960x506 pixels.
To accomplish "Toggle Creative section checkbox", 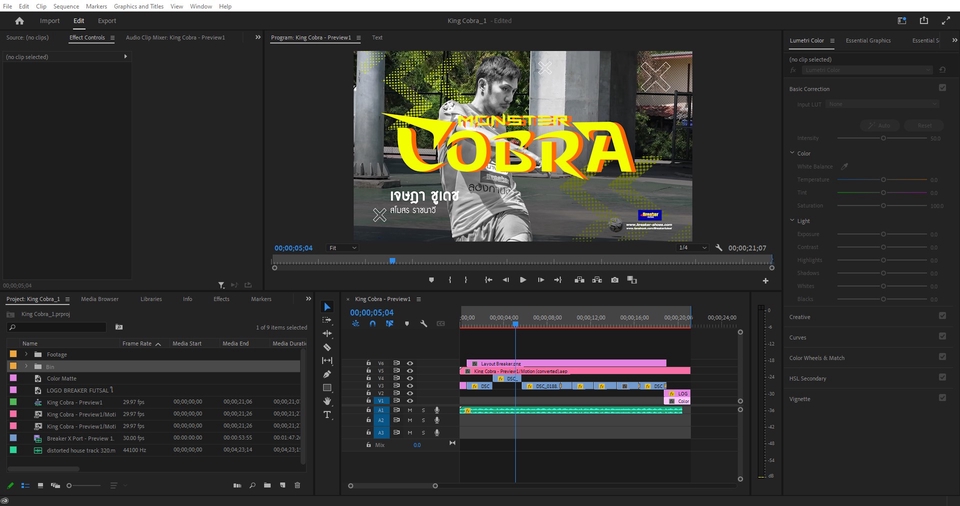I will tap(942, 316).
